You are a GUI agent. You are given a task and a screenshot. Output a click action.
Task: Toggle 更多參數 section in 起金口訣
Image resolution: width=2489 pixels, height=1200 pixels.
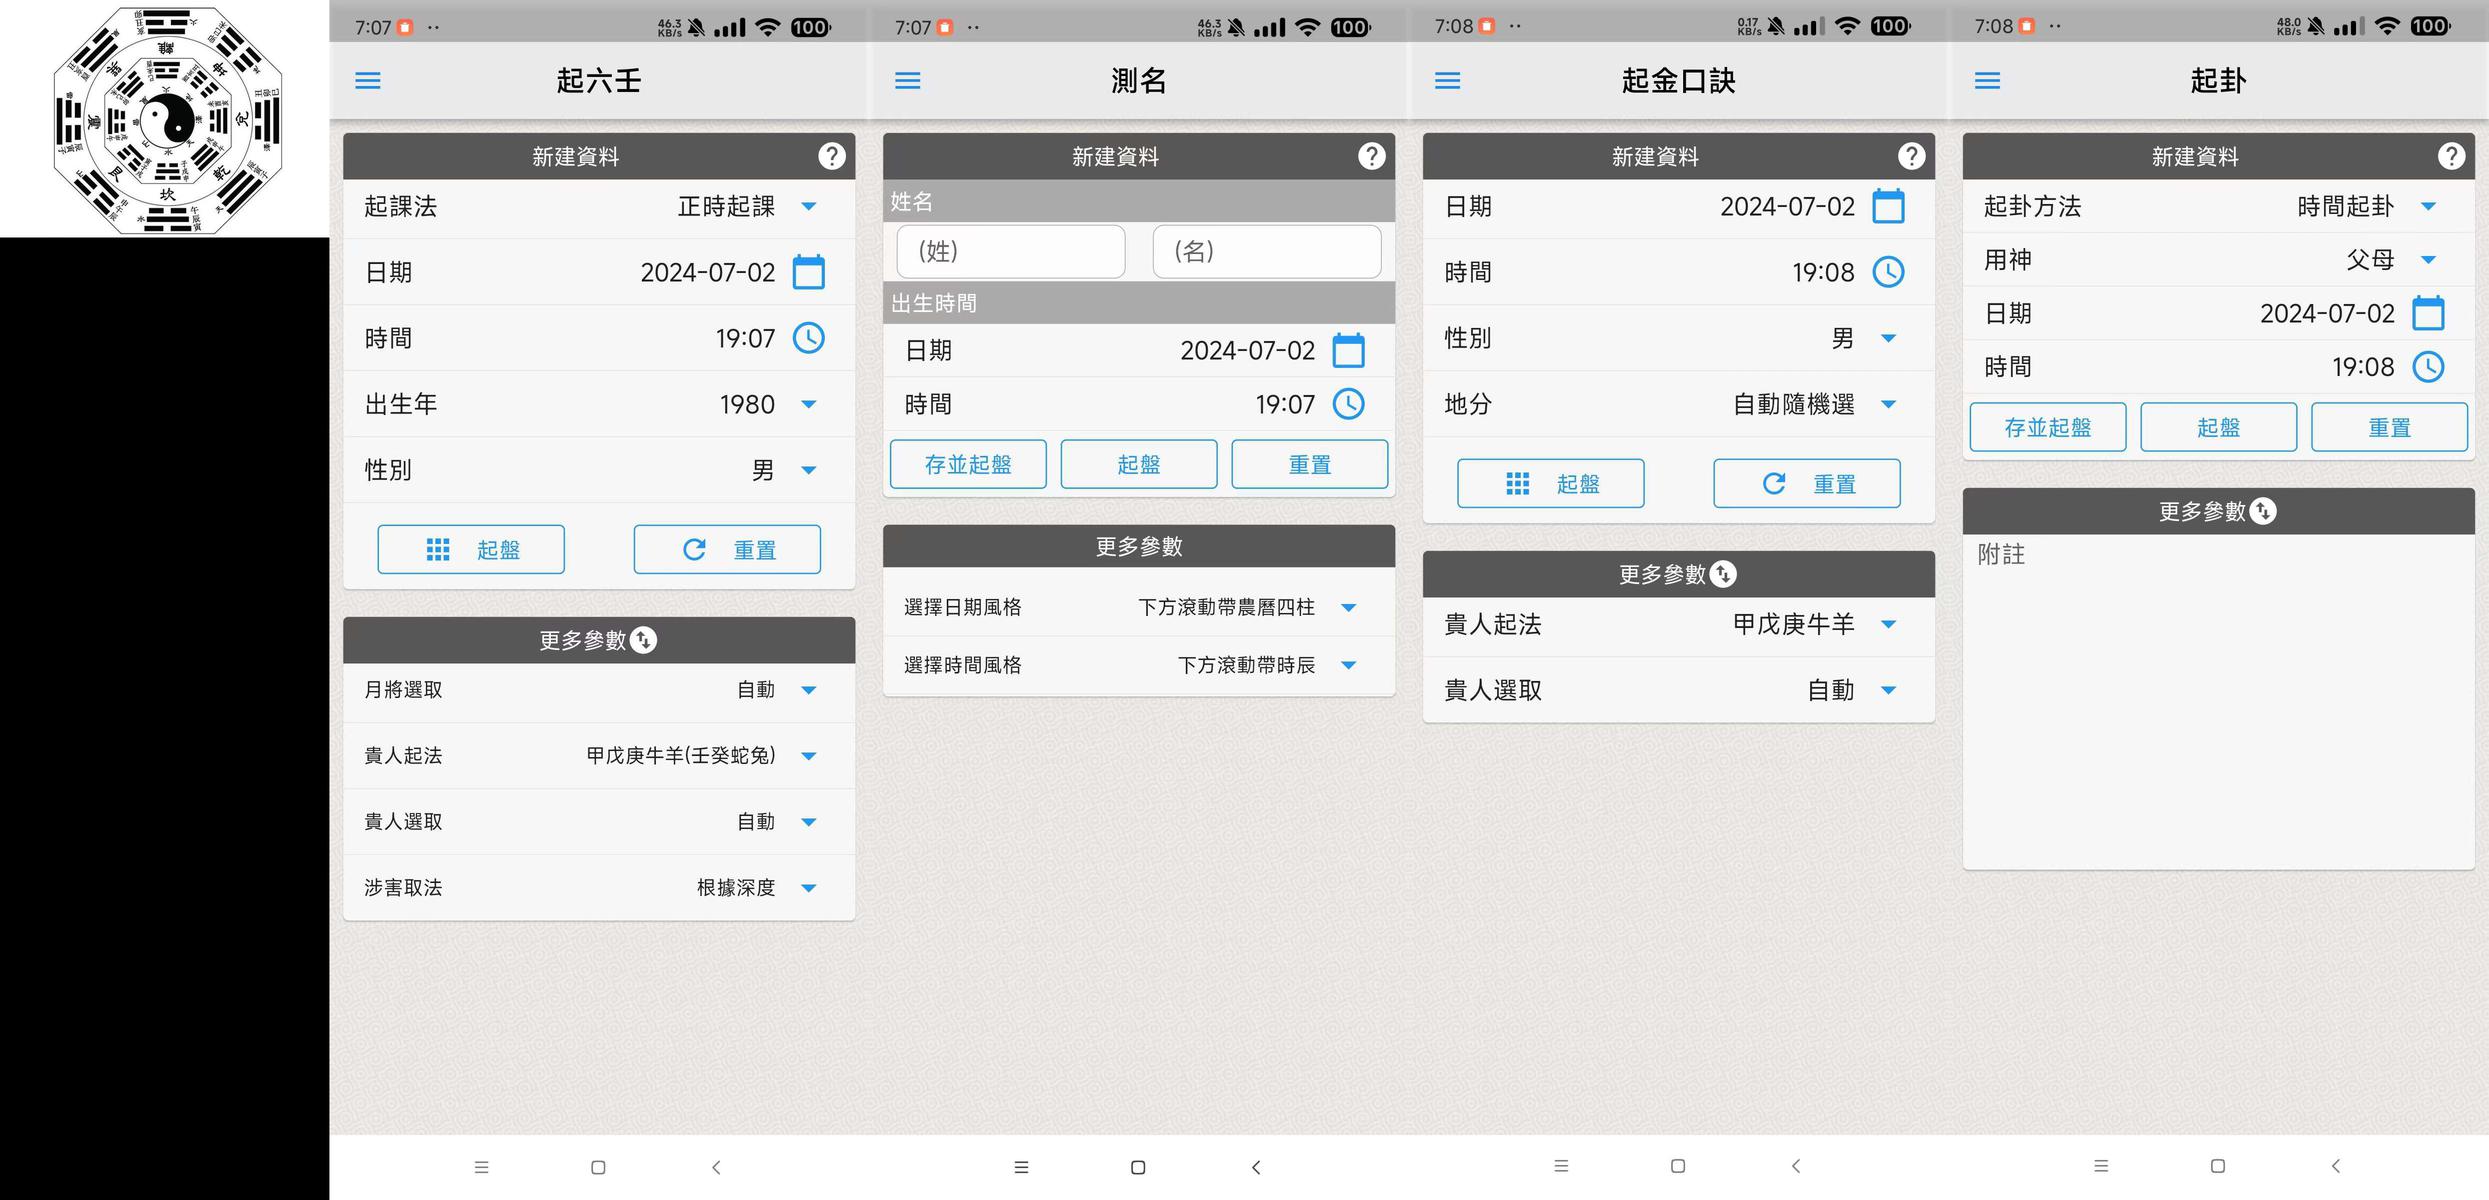(x=1723, y=574)
